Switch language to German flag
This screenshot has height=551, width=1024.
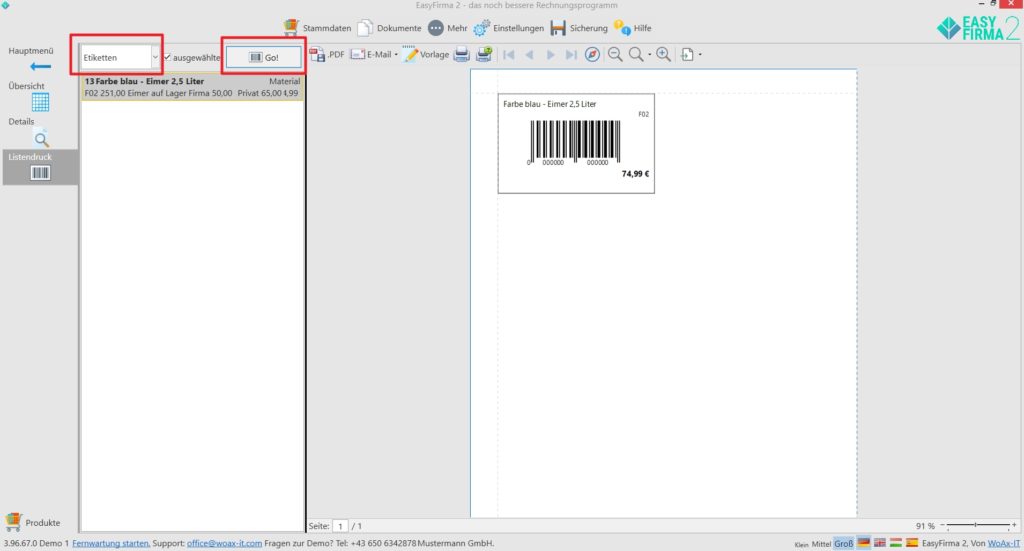[863, 543]
